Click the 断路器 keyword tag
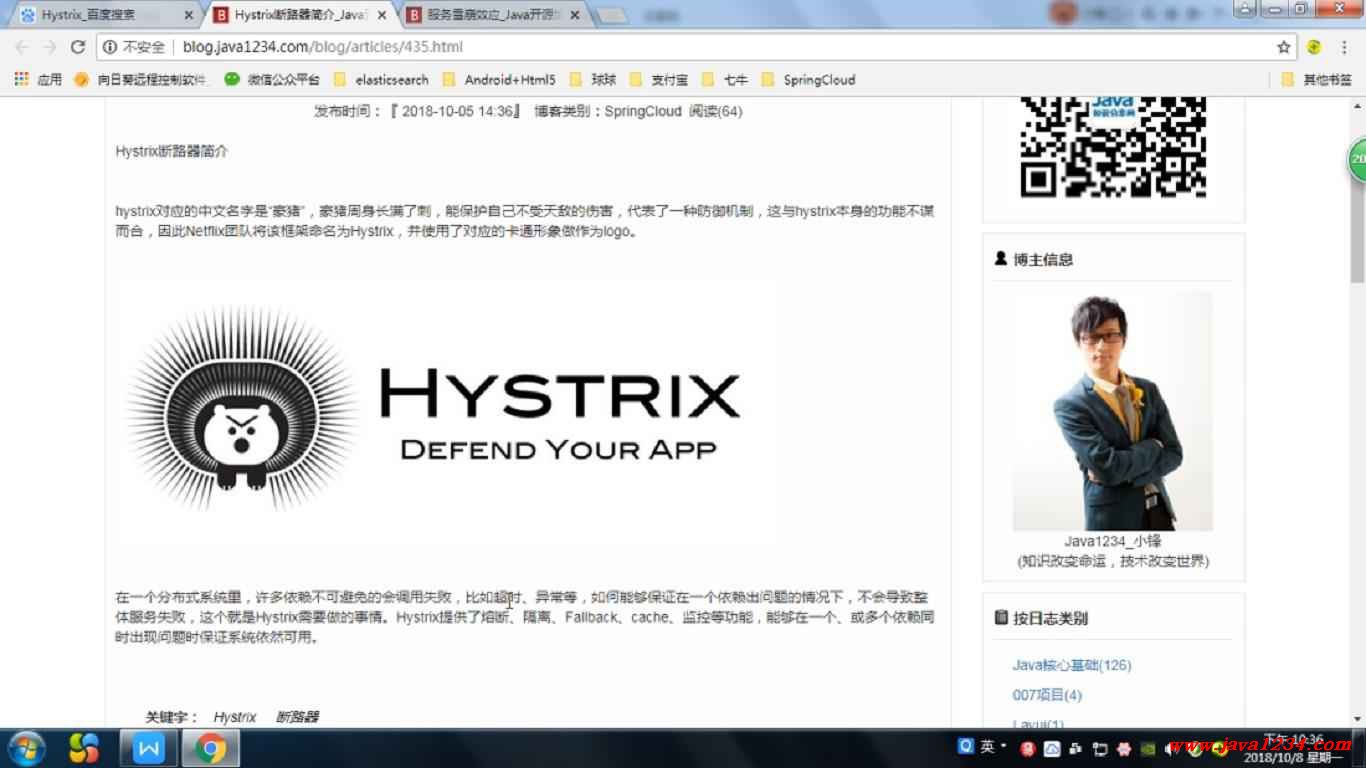The height and width of the screenshot is (768, 1366). click(x=297, y=717)
